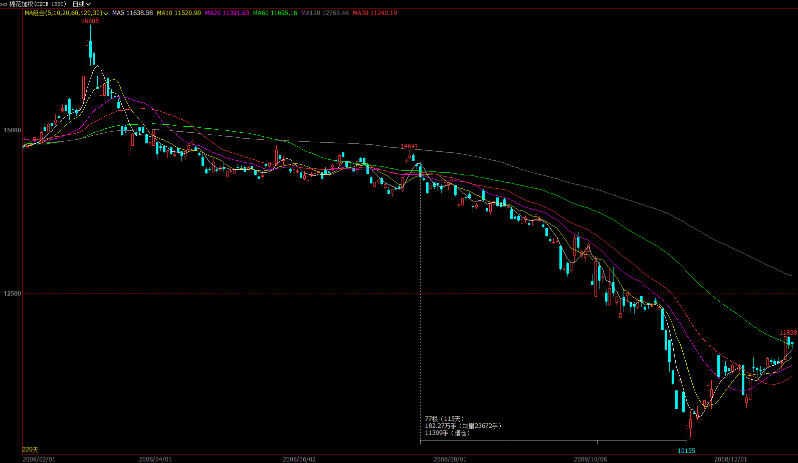This screenshot has height=463, width=798.
Task: Select the MA10 11520.90 legend value
Action: tap(178, 13)
